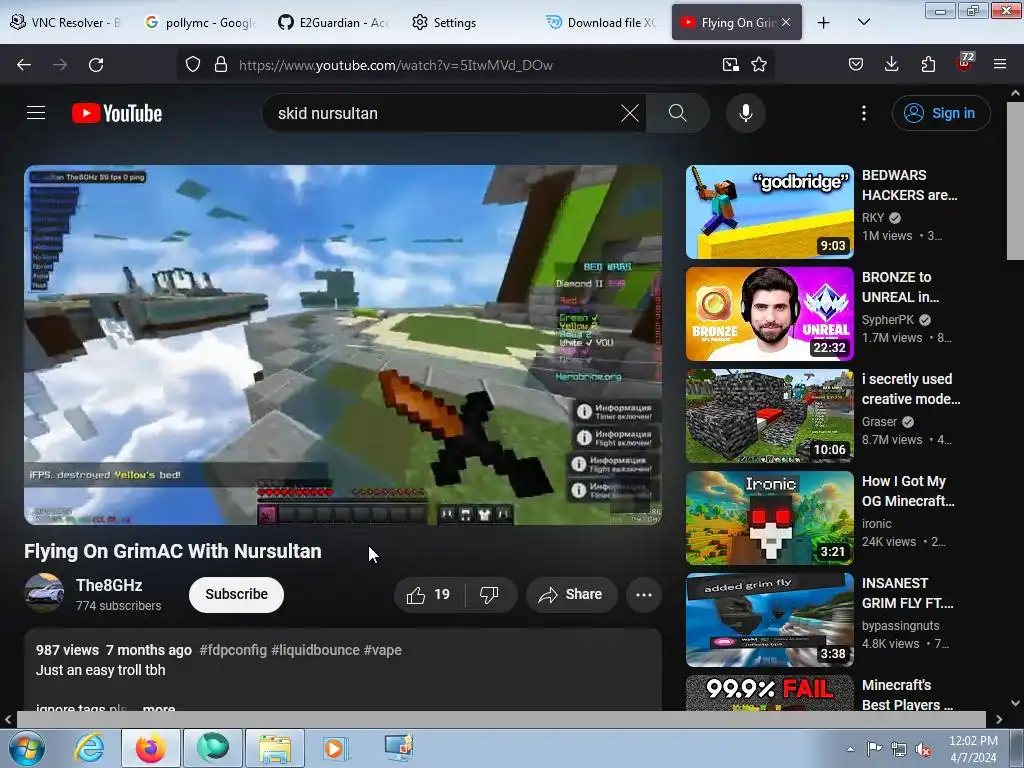Click the browser address bar URL
Image resolution: width=1024 pixels, height=768 pixels.
[x=396, y=65]
